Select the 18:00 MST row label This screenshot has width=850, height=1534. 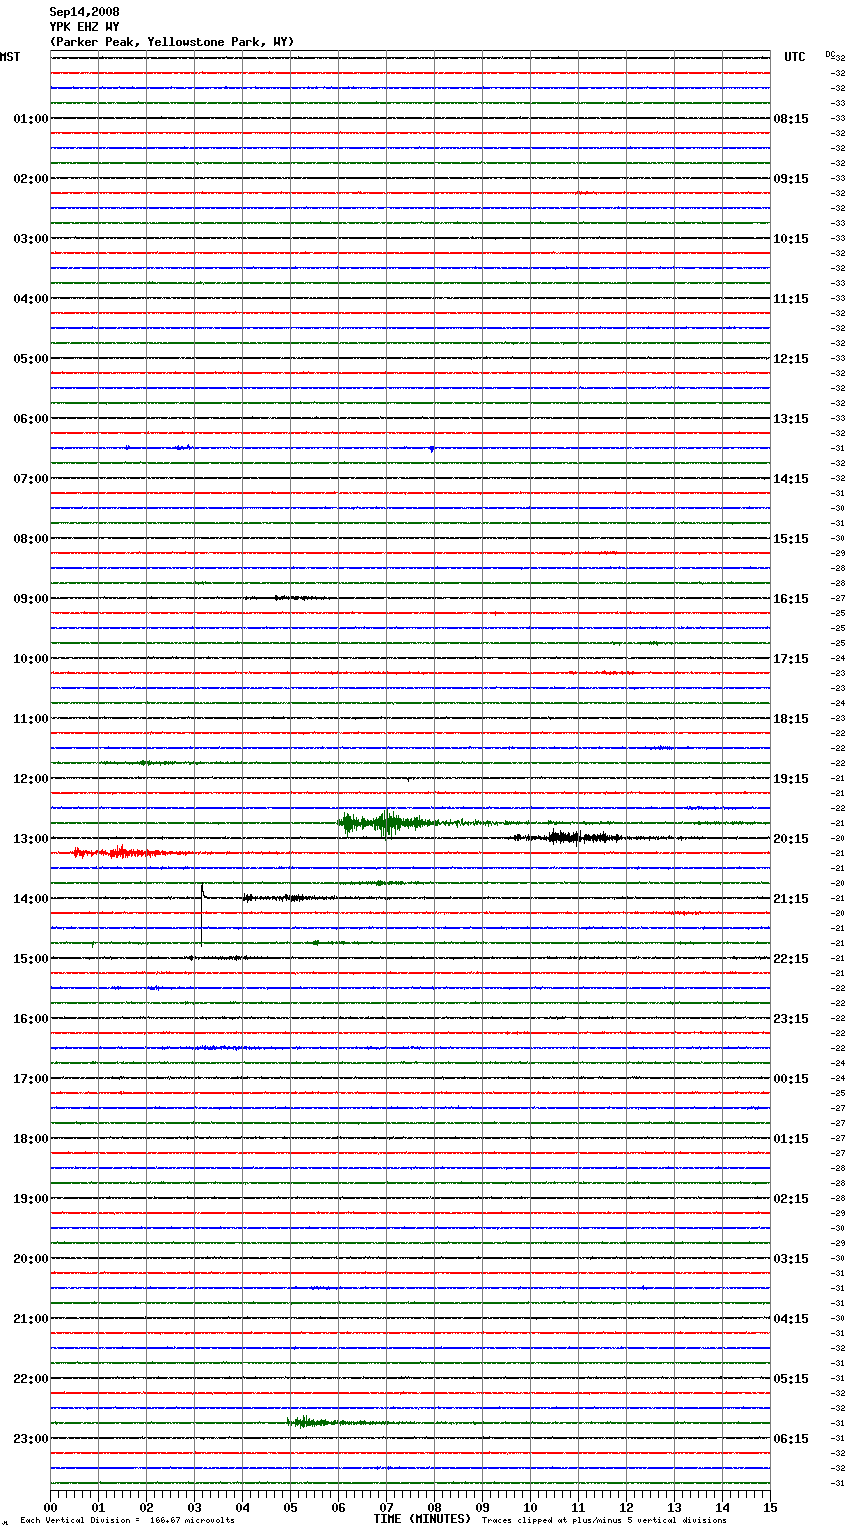pyautogui.click(x=31, y=1139)
